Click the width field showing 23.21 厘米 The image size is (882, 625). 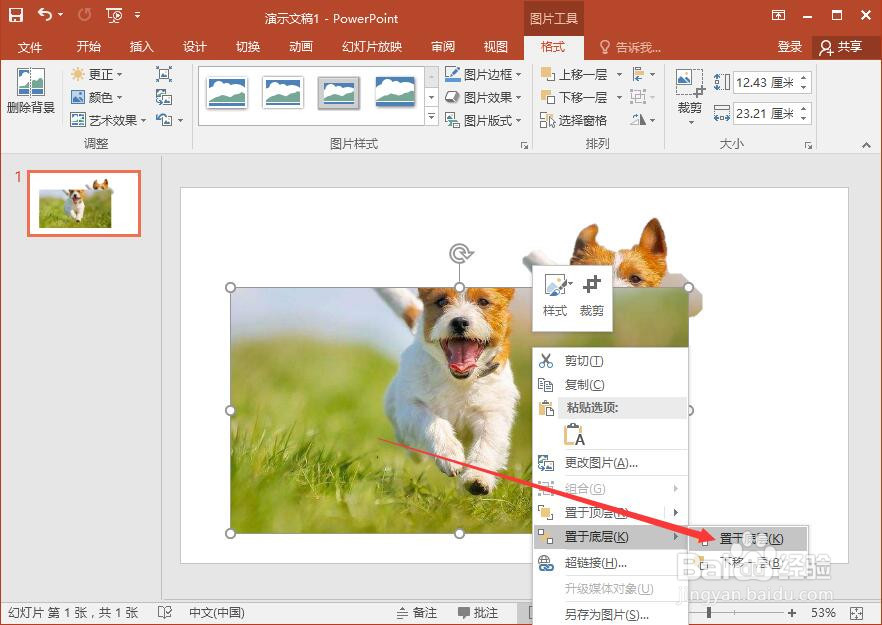[x=766, y=114]
